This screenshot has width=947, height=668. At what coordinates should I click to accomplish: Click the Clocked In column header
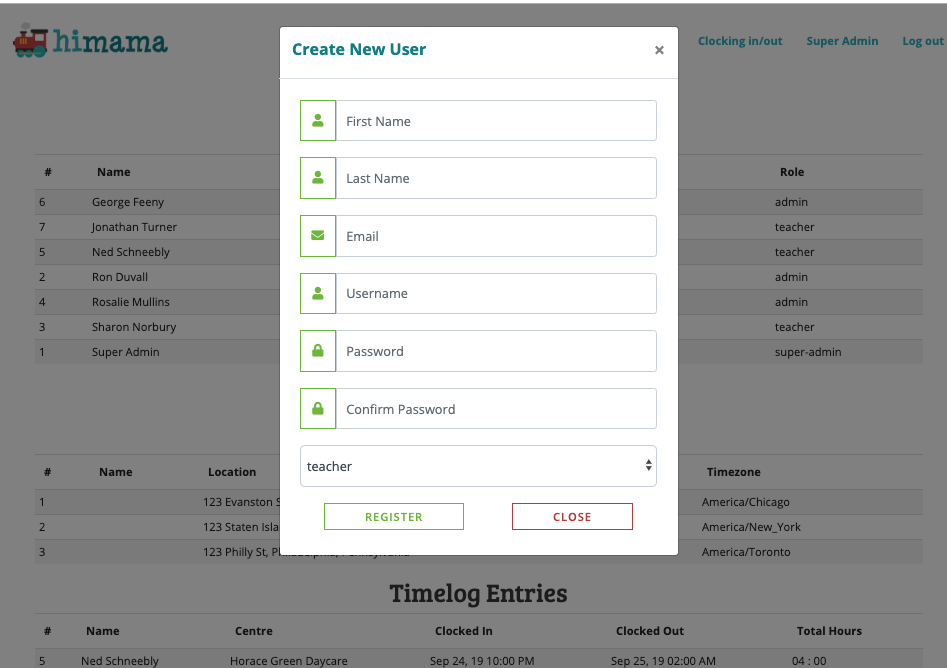click(464, 631)
